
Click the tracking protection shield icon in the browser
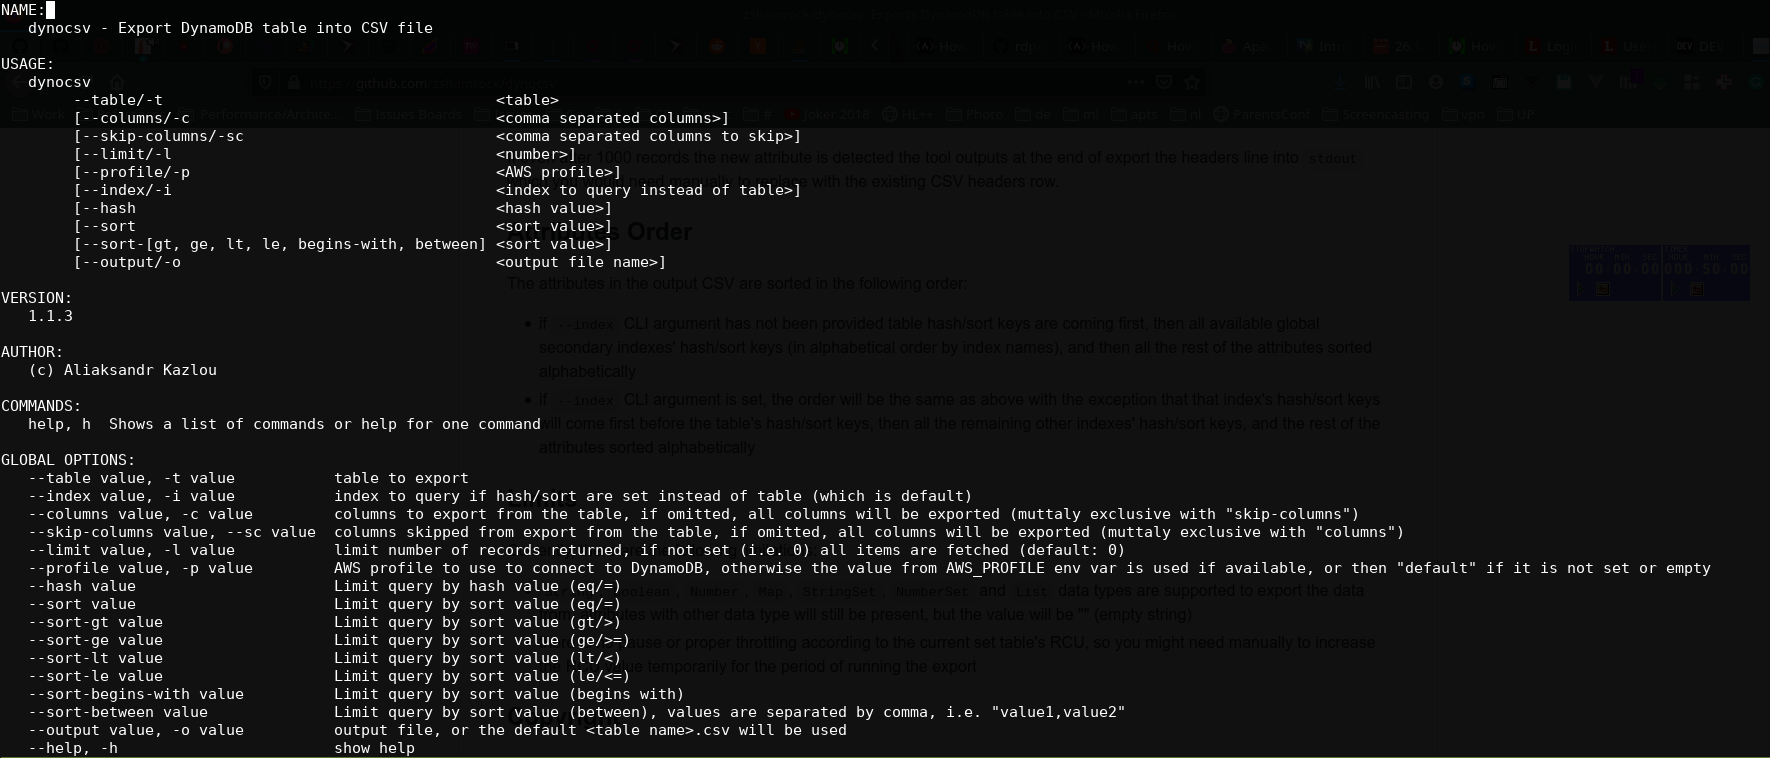click(x=265, y=82)
